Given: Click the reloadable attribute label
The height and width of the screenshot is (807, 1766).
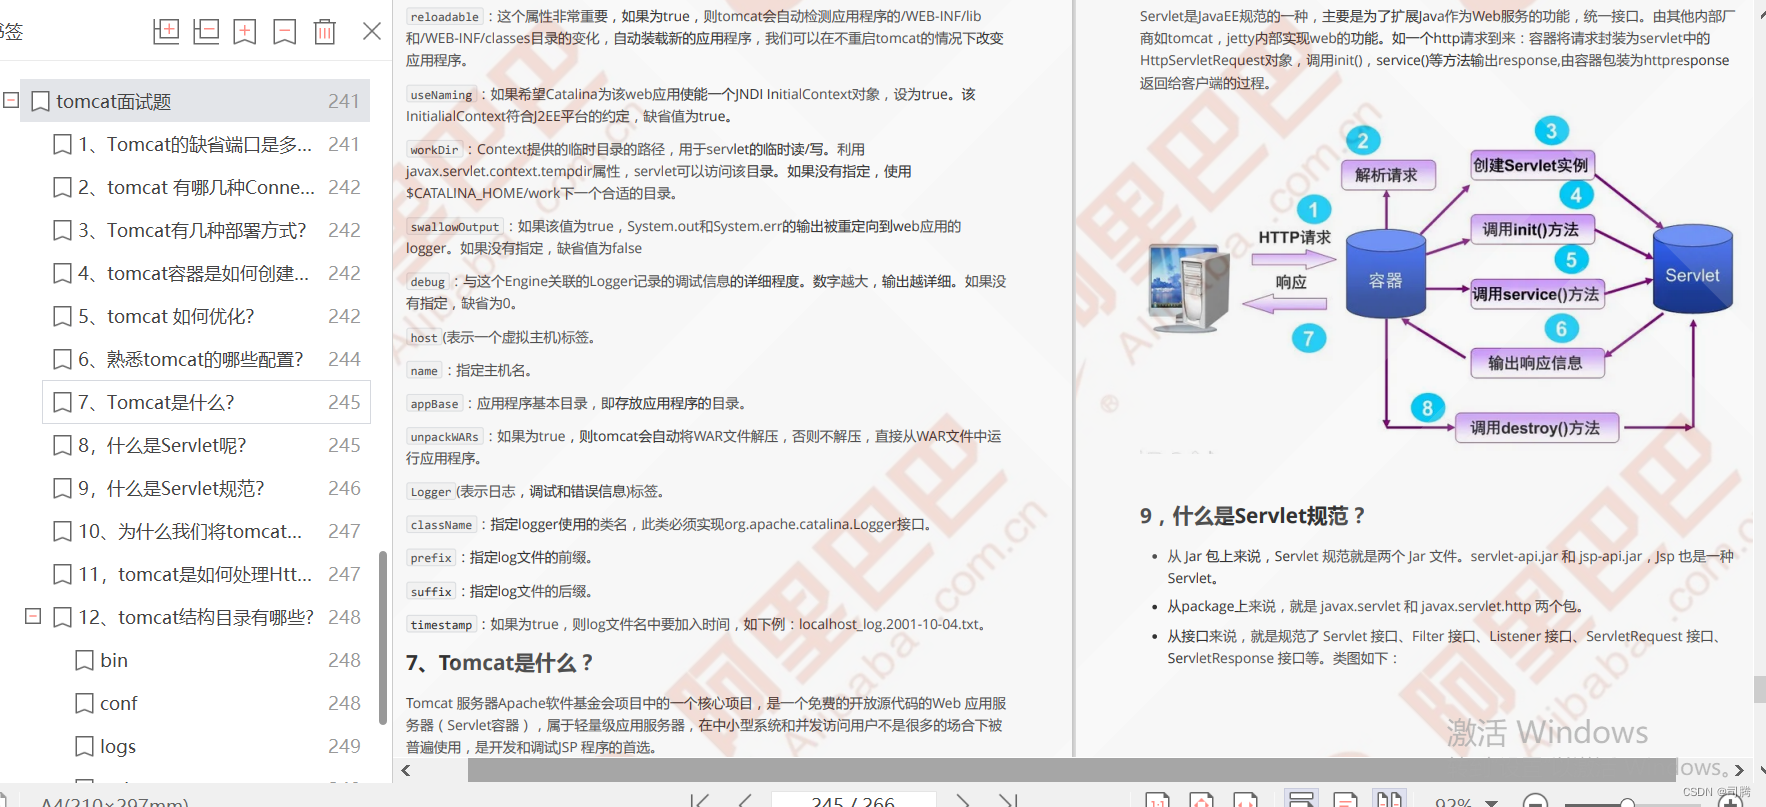Looking at the screenshot, I should [x=444, y=17].
